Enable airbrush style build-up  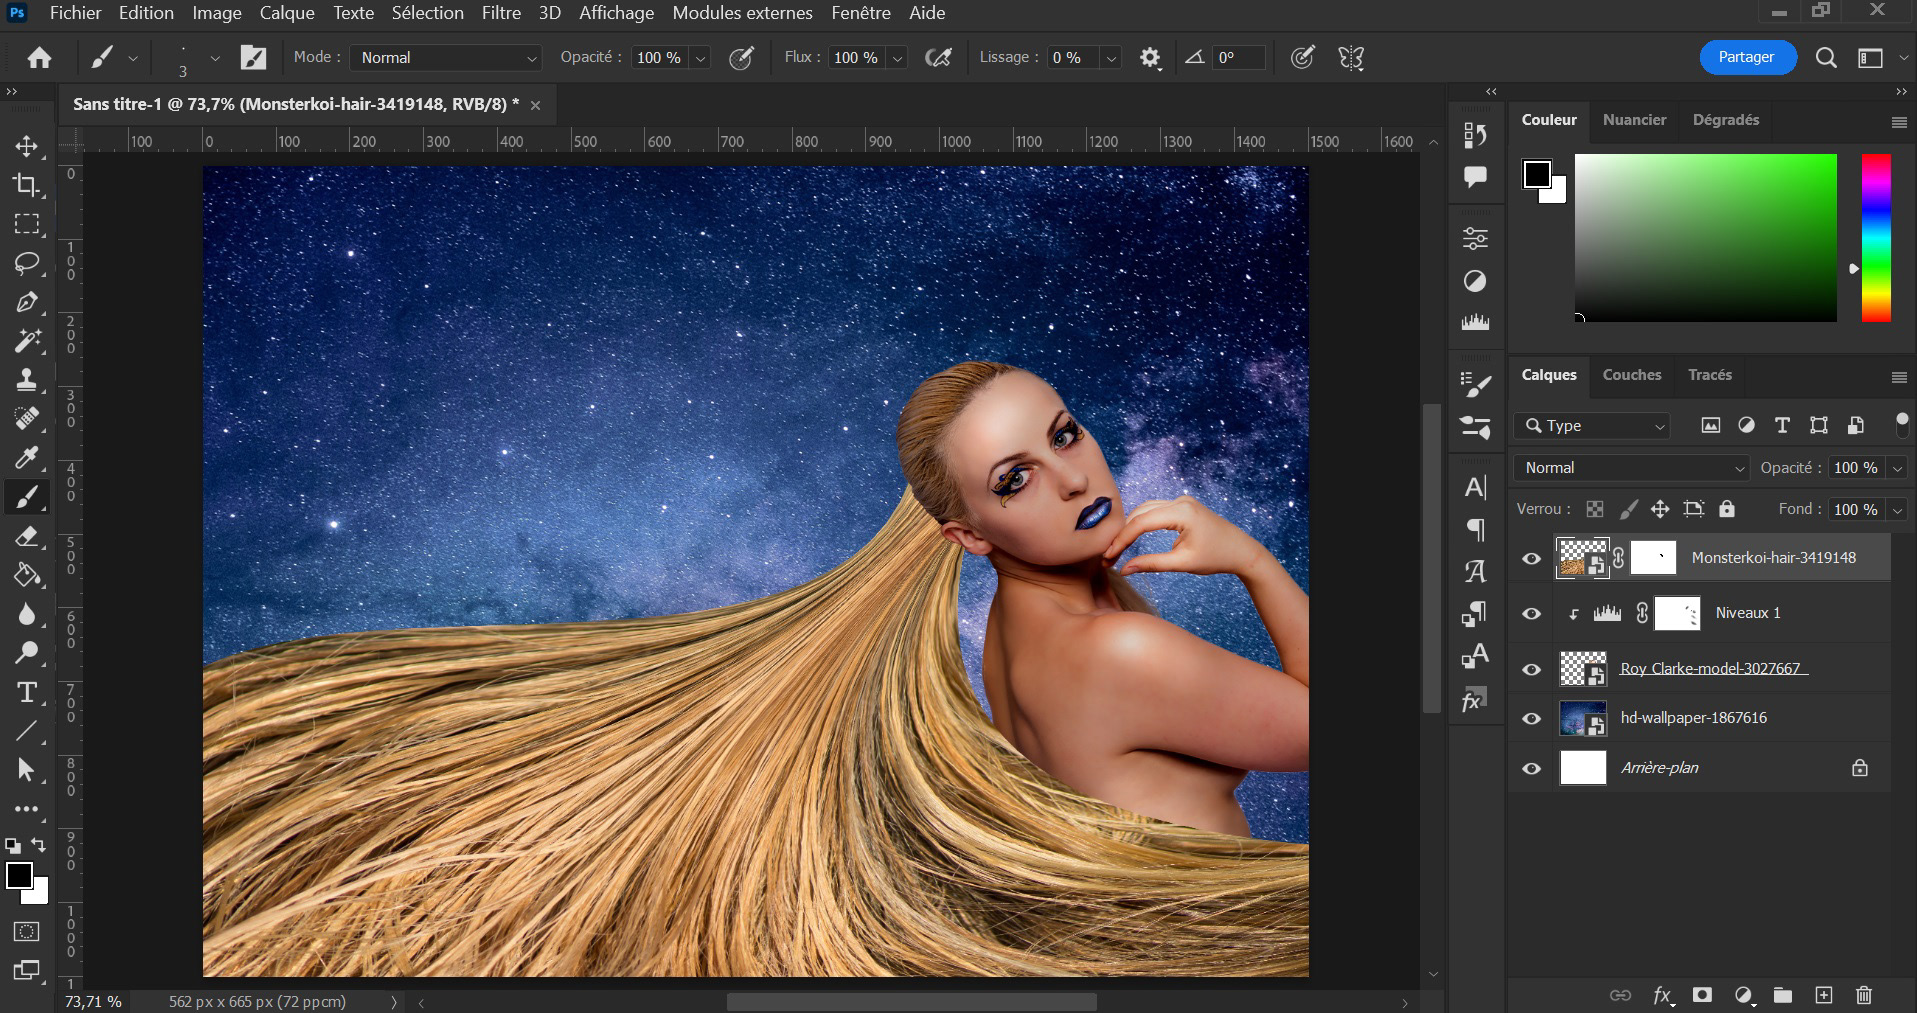point(938,58)
